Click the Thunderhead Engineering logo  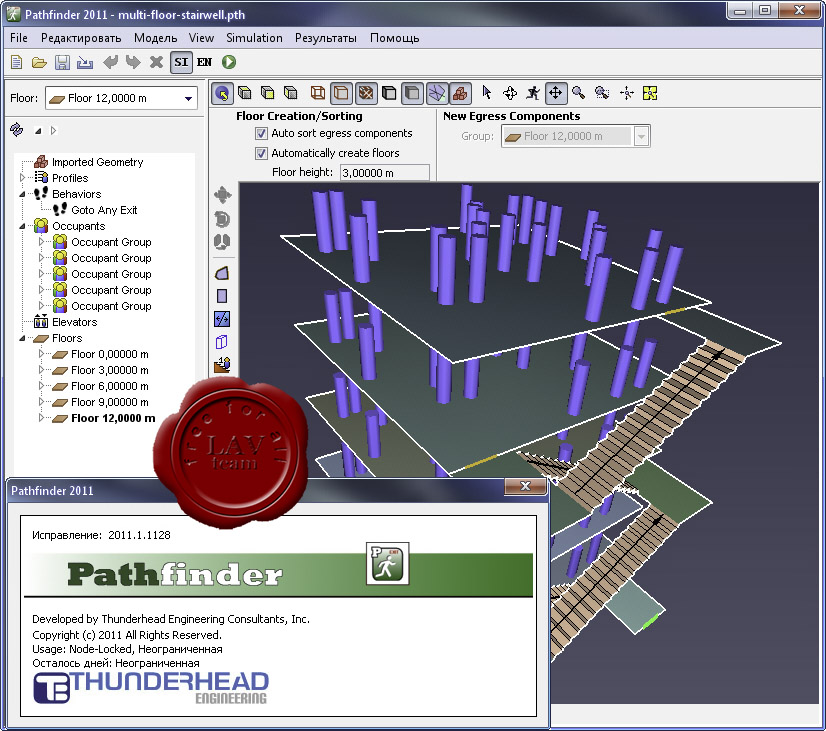tap(151, 688)
